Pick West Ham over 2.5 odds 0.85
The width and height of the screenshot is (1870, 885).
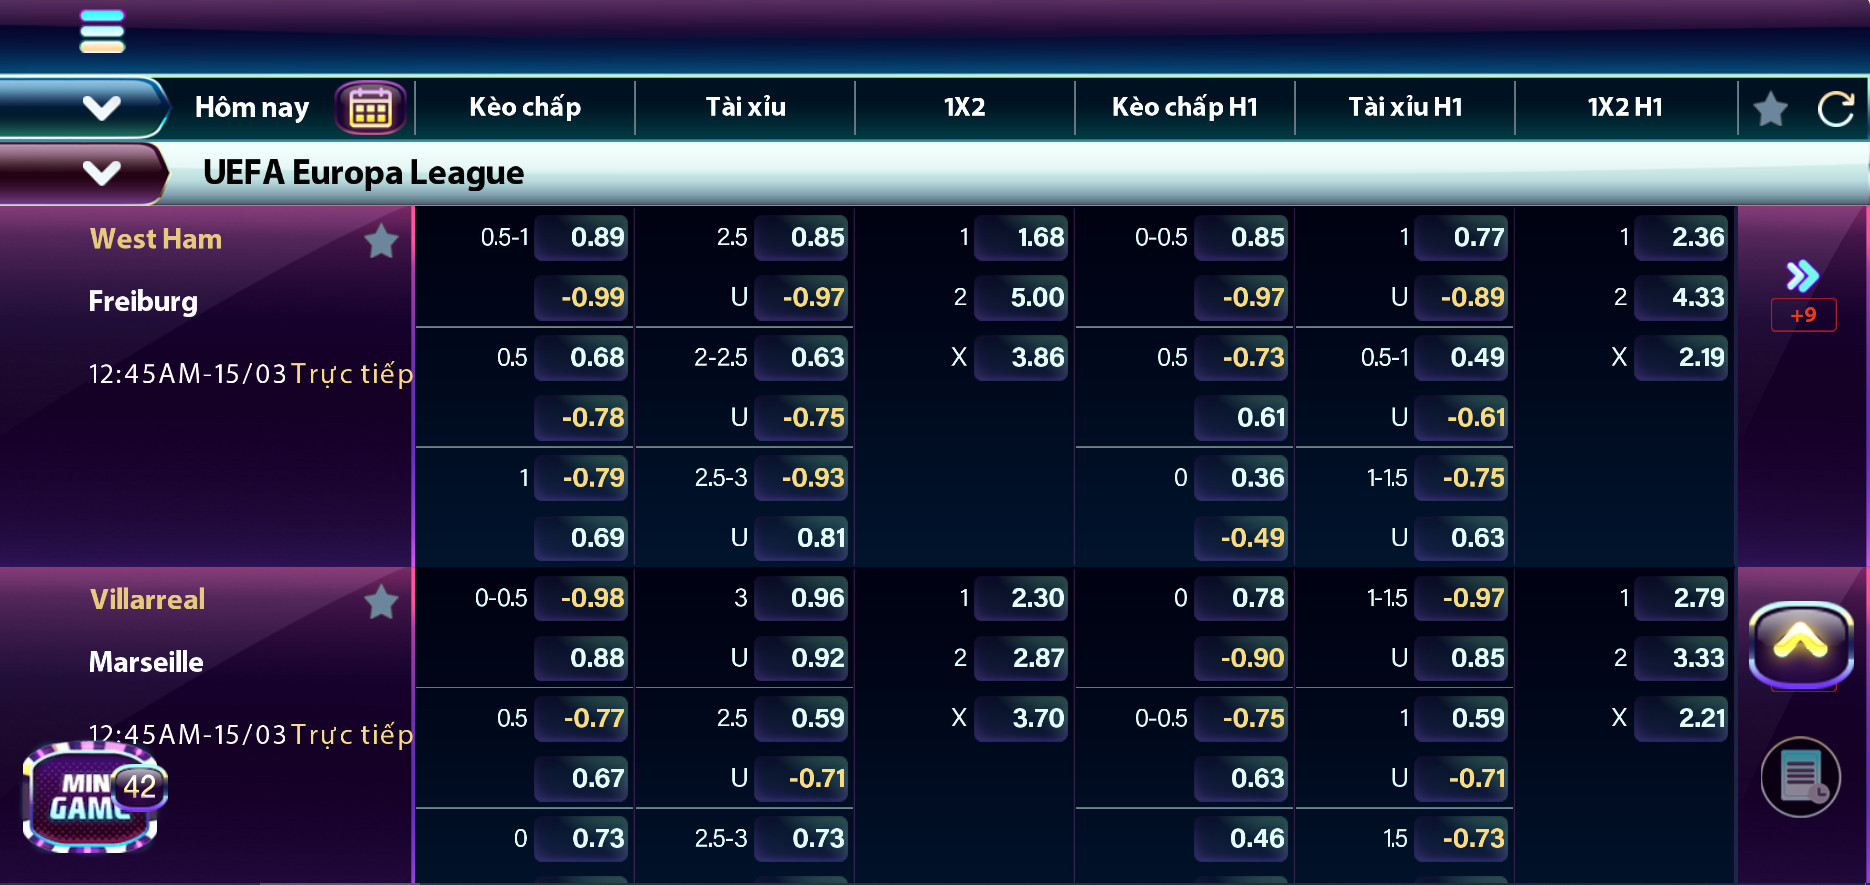pyautogui.click(x=801, y=237)
